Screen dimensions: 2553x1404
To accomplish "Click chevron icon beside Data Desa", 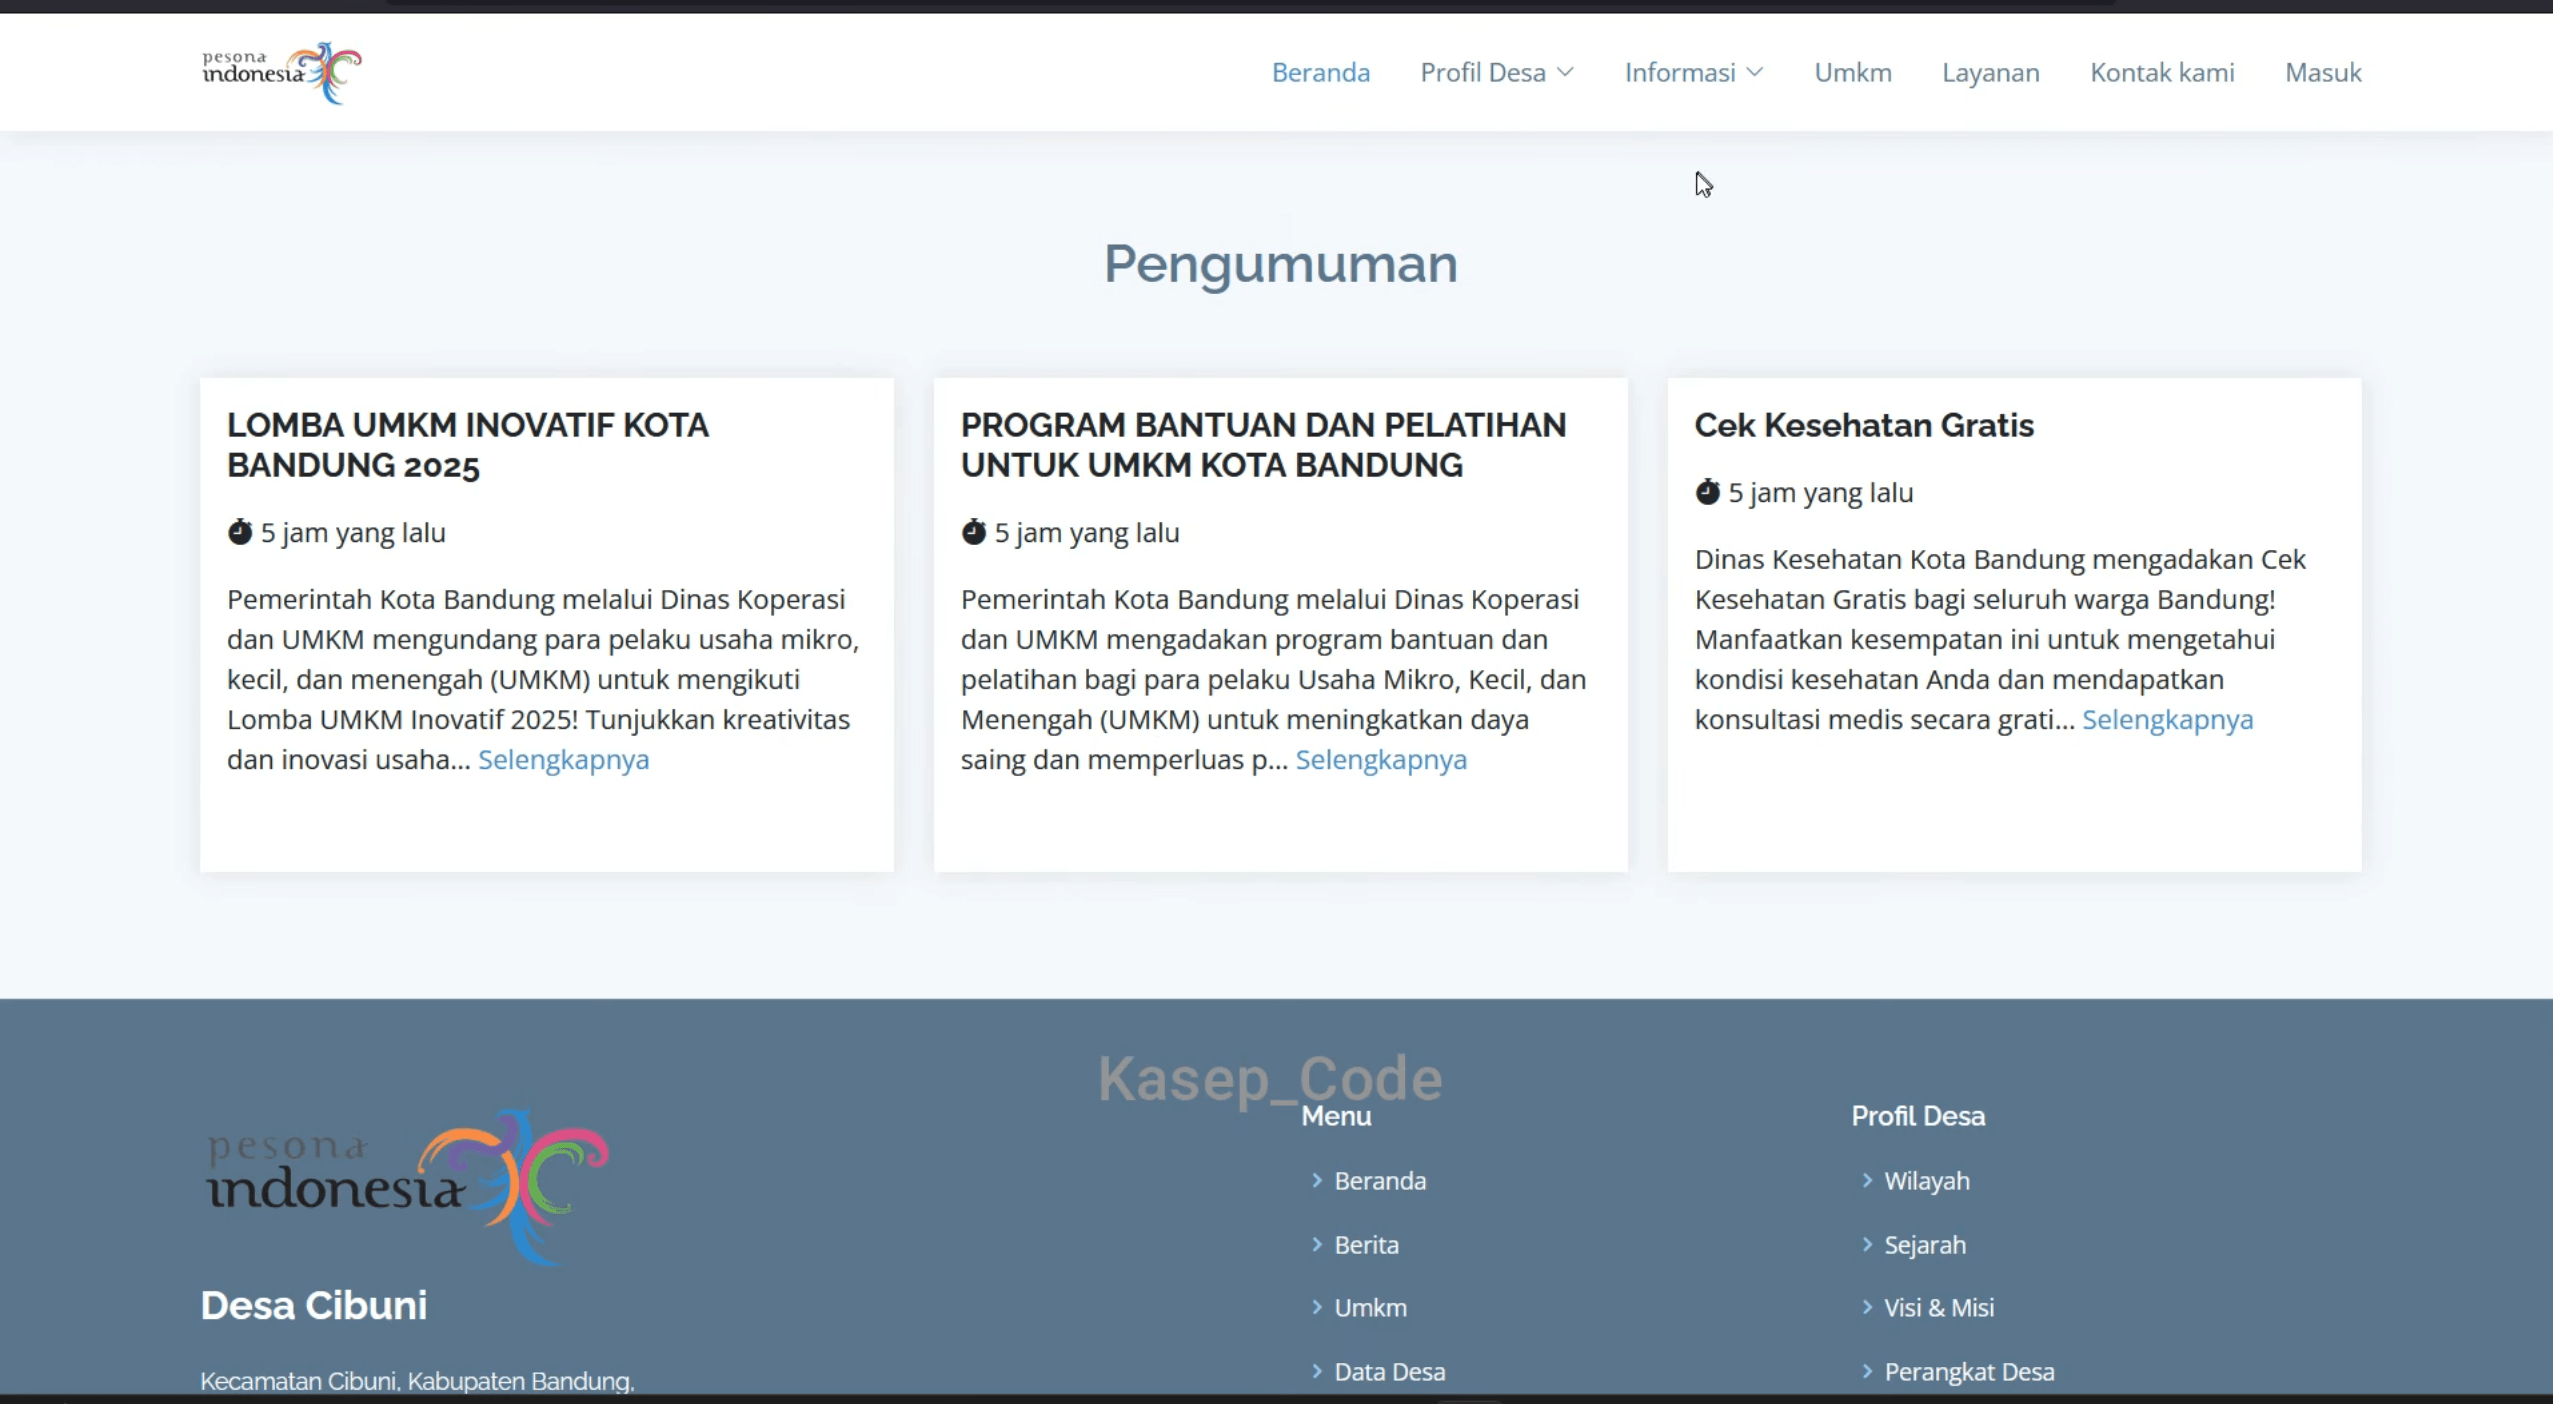I will (x=1317, y=1371).
